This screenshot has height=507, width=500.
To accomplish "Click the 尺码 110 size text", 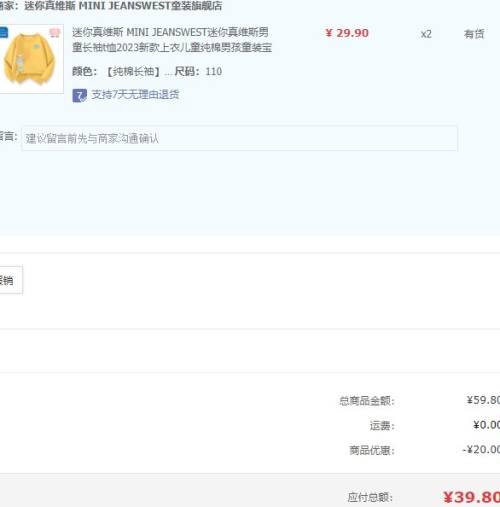I will pyautogui.click(x=198, y=71).
